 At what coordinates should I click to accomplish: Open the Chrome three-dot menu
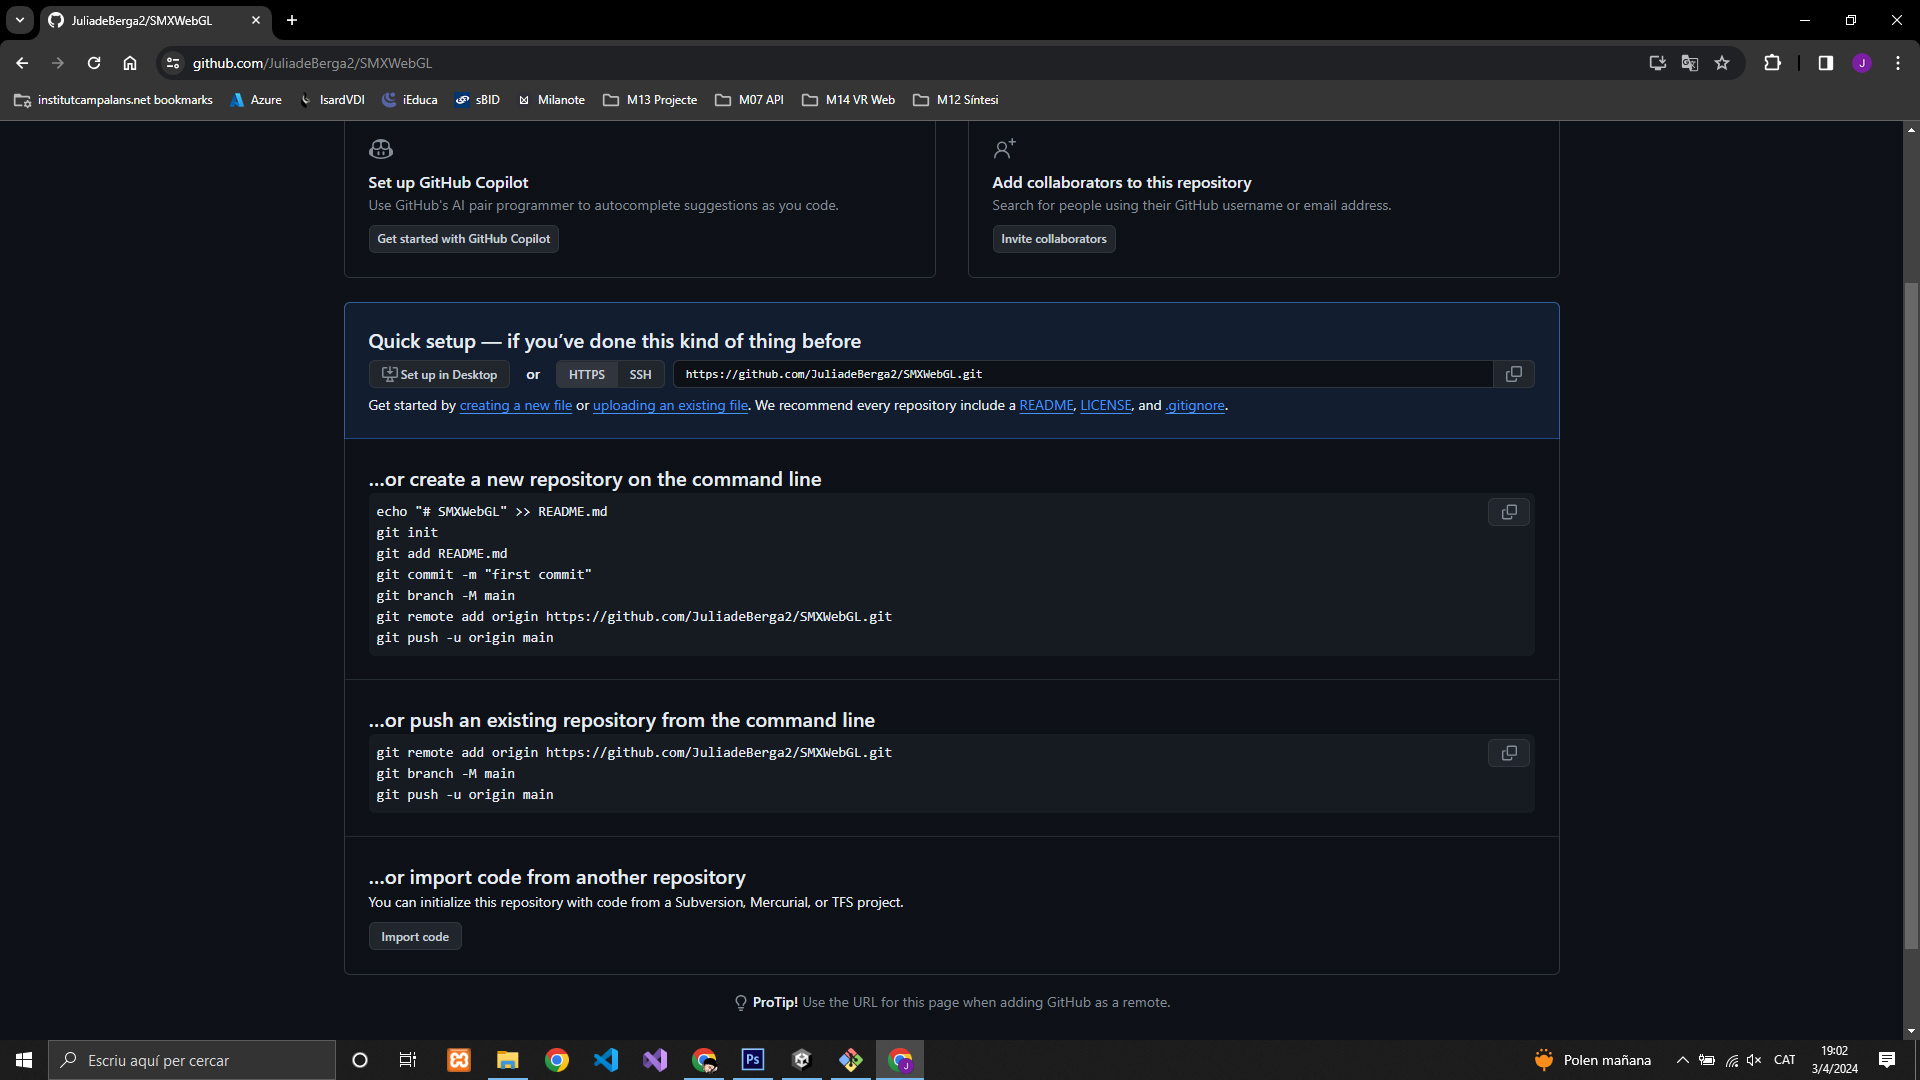click(x=1897, y=63)
